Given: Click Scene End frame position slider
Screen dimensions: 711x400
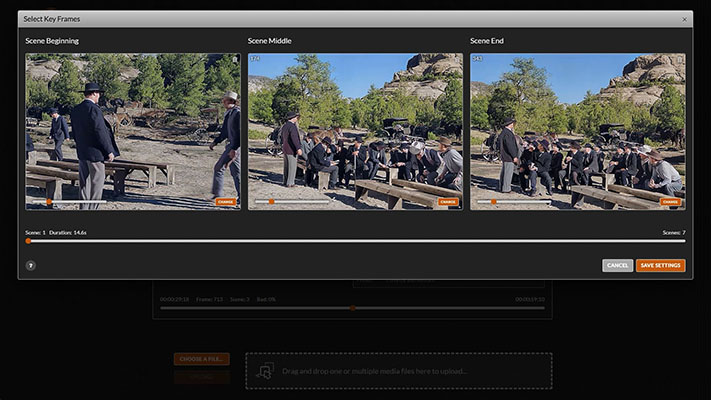Looking at the screenshot, I should pyautogui.click(x=514, y=202).
